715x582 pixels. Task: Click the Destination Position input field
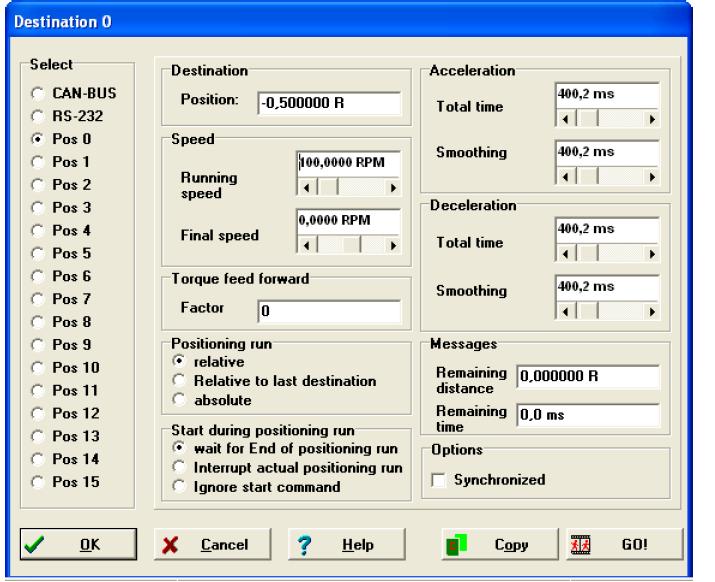(x=329, y=103)
